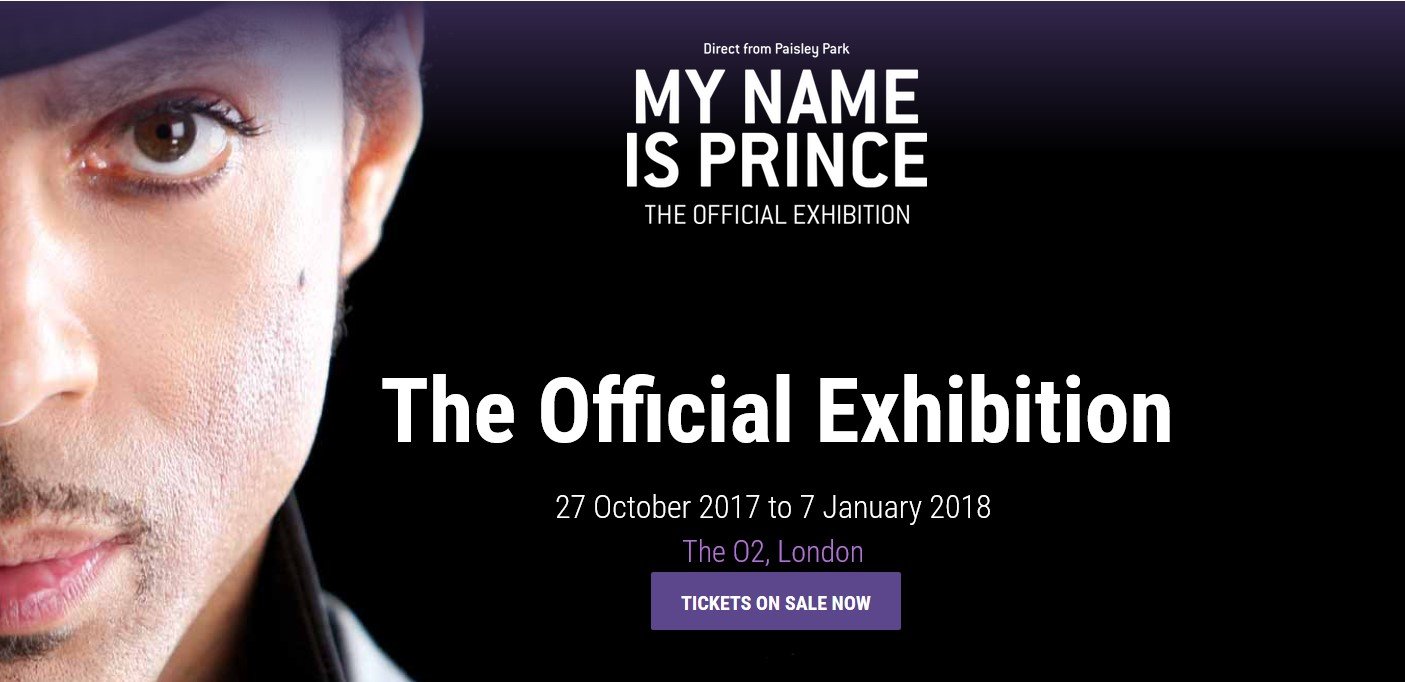Click the 7 January 2018 end date

tap(895, 507)
